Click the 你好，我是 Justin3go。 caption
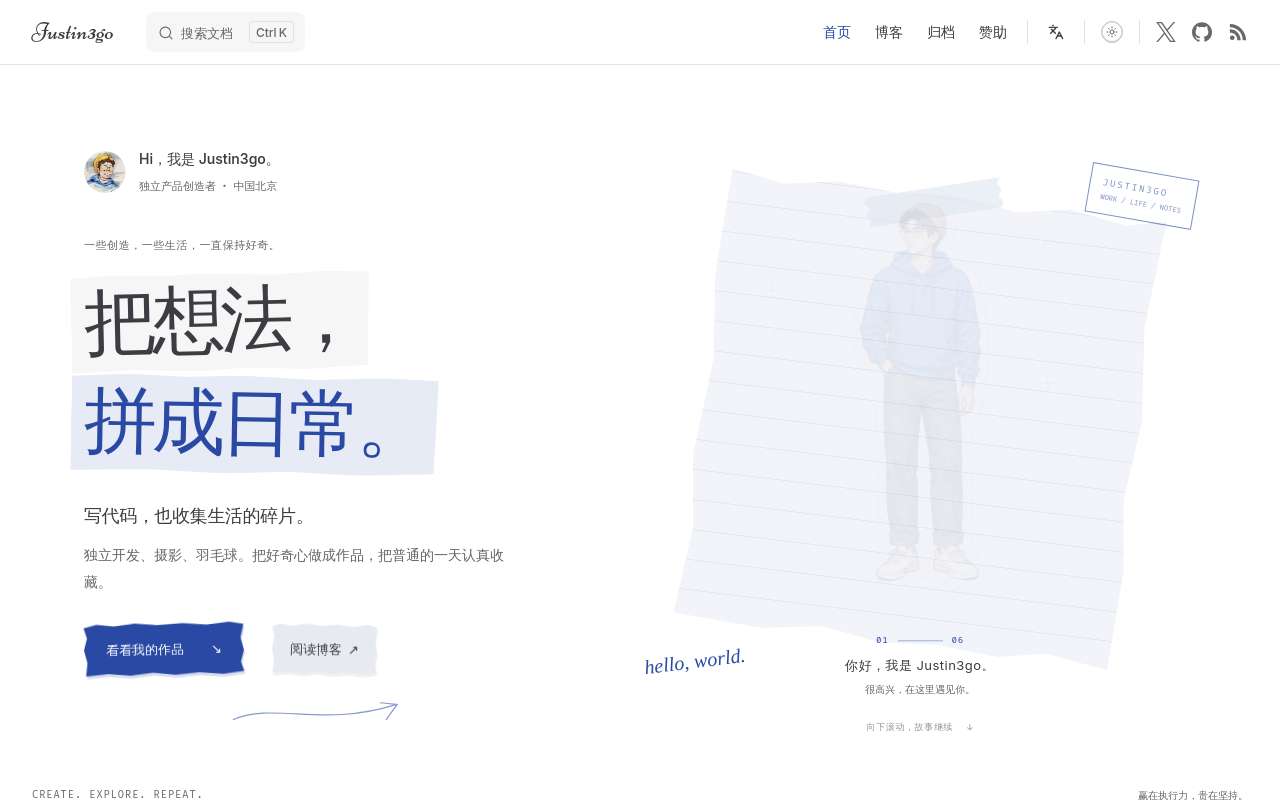1280x800 pixels. click(920, 665)
